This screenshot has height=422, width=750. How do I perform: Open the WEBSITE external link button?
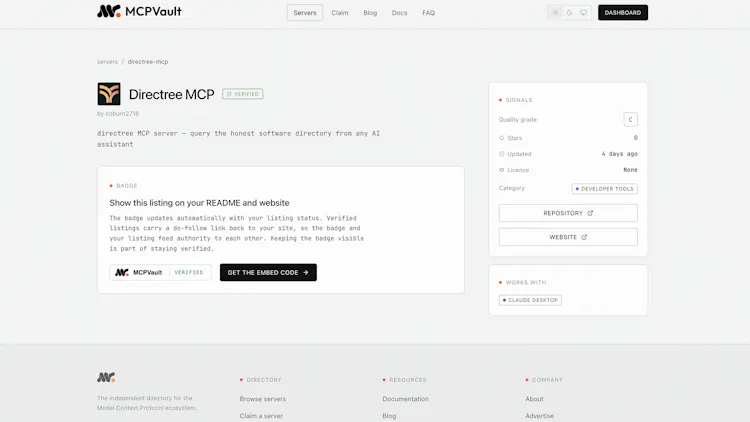pos(568,237)
